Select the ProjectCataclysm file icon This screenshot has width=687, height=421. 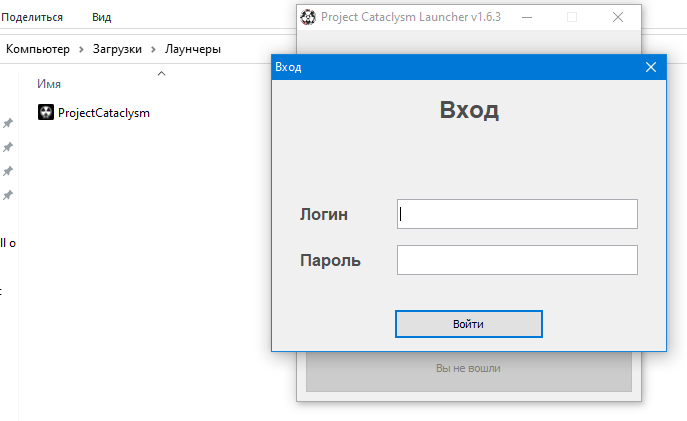pyautogui.click(x=46, y=112)
